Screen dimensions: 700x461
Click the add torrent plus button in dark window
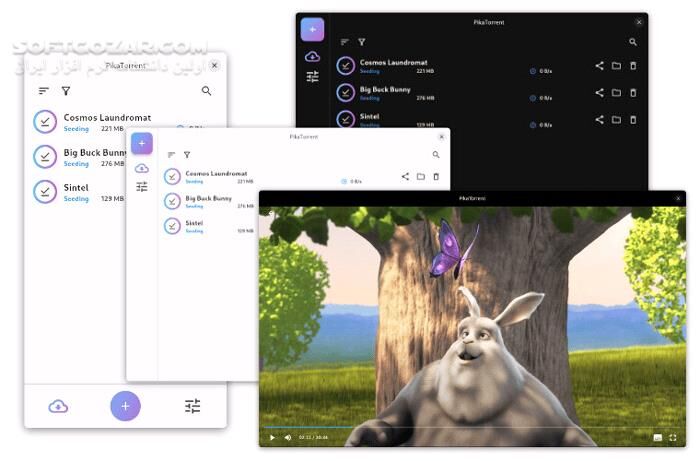(x=312, y=29)
